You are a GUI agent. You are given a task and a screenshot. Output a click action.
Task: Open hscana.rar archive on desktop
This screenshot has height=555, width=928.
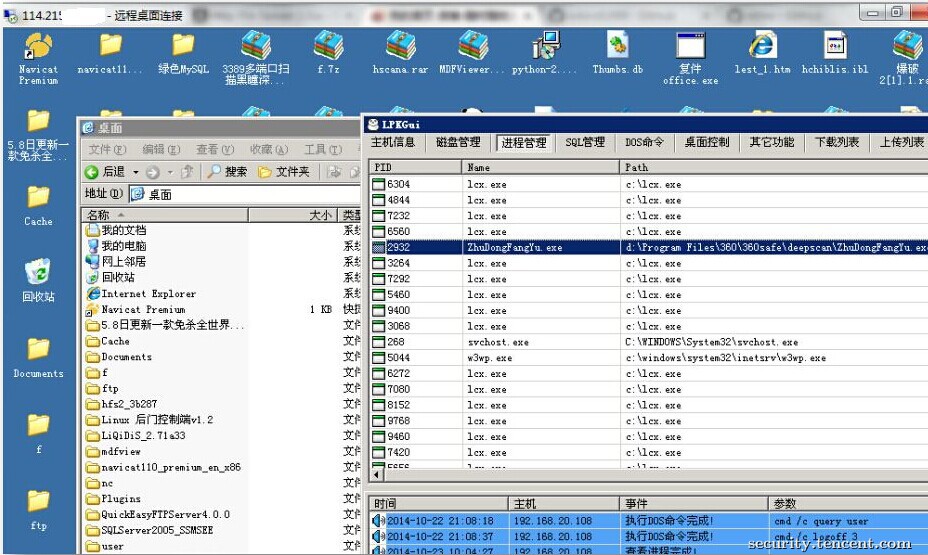(x=400, y=53)
